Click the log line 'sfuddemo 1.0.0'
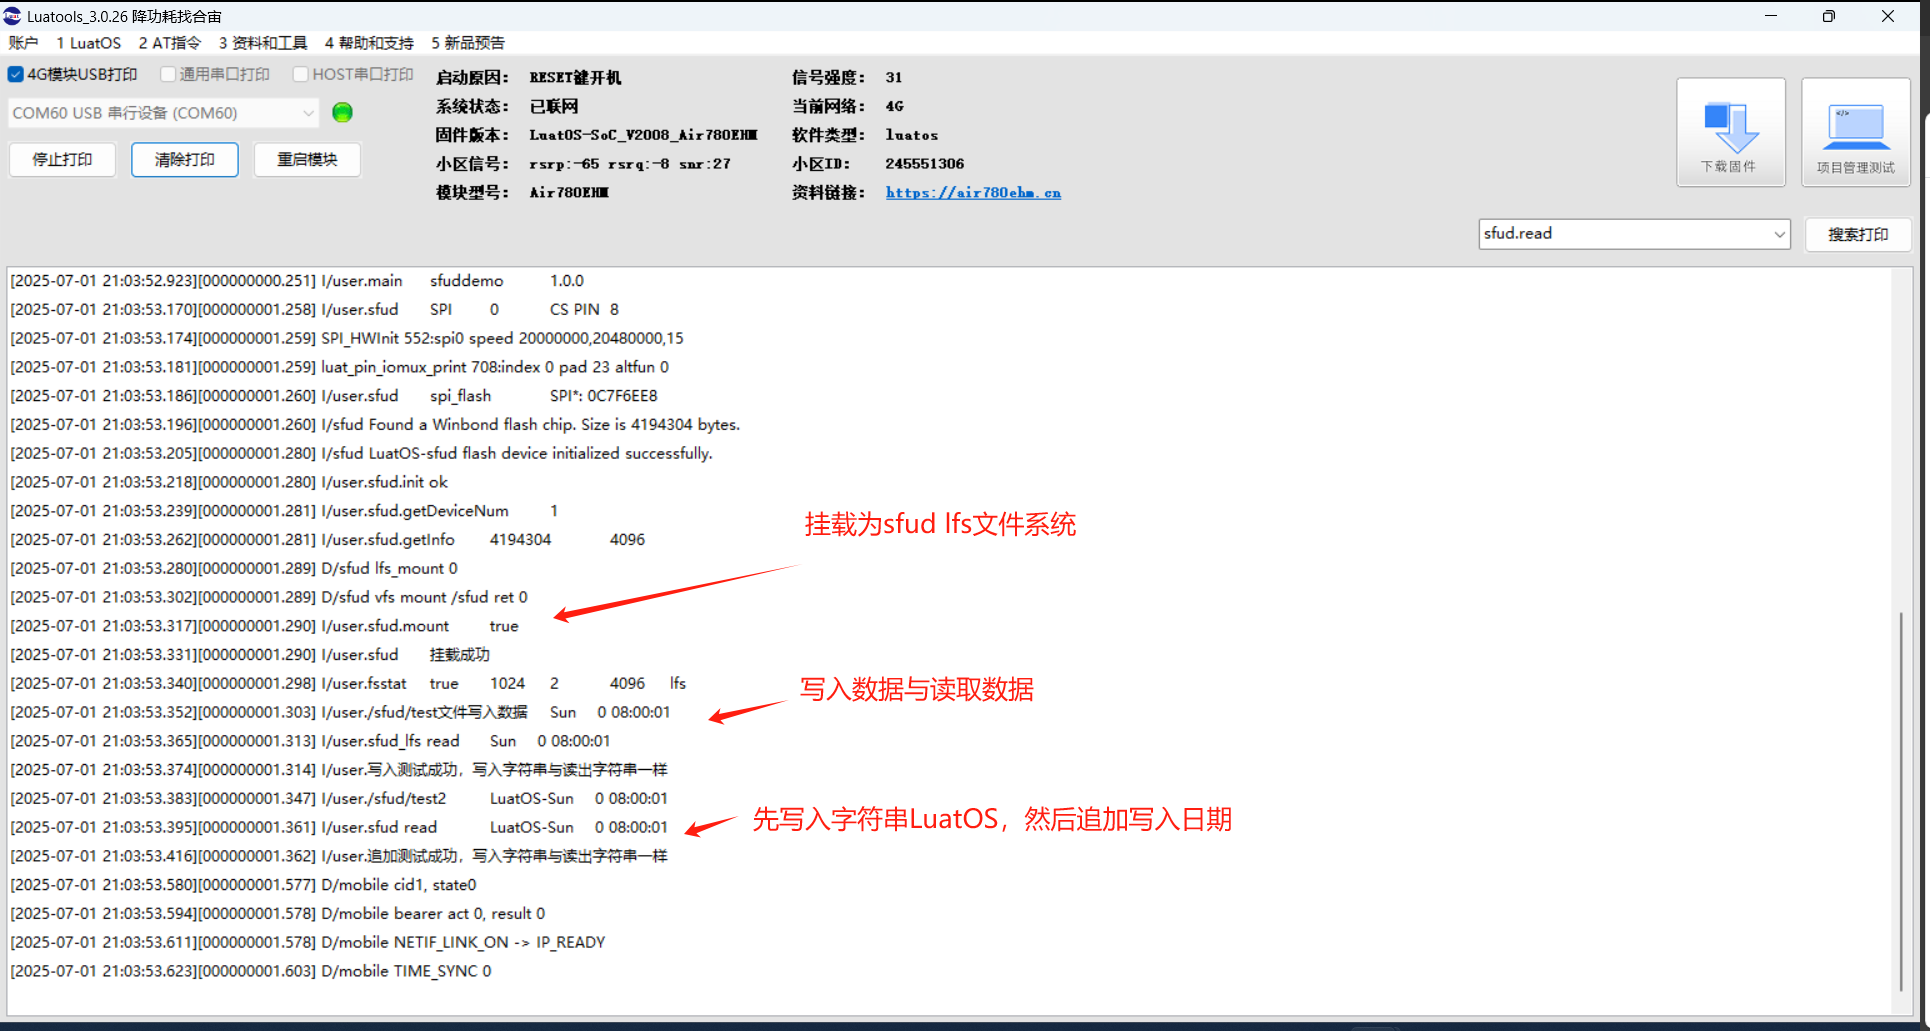The height and width of the screenshot is (1031, 1930). [297, 281]
